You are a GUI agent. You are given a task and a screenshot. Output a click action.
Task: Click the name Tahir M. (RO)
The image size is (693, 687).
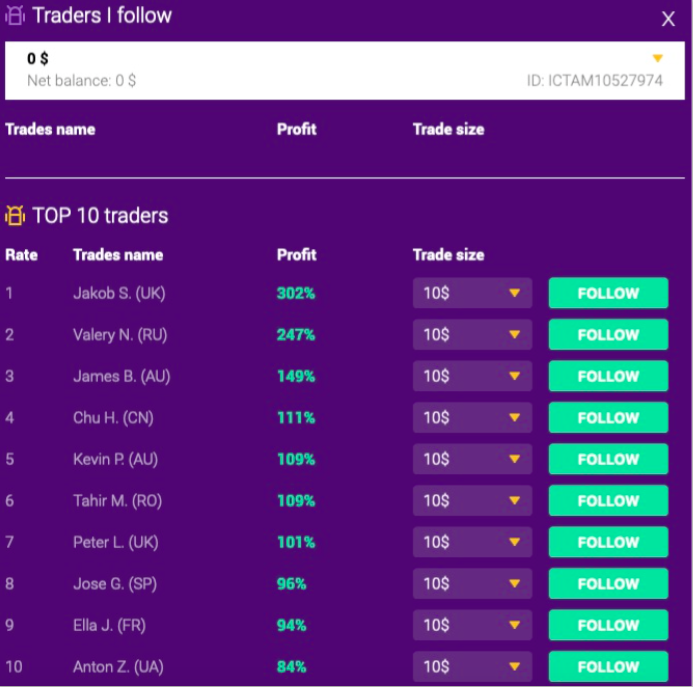click(118, 501)
